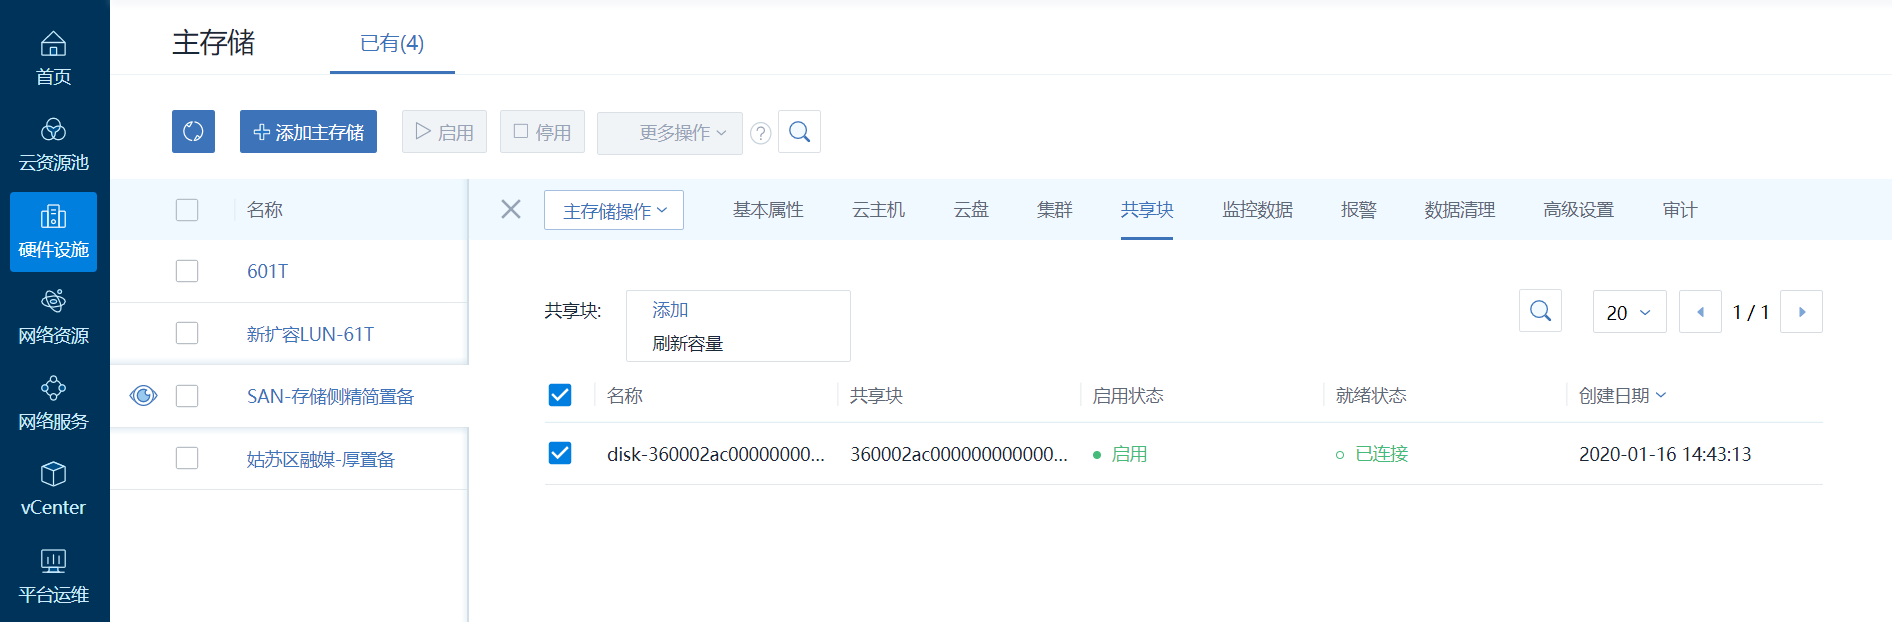Check the 新扩容LUN-61T row checkbox
The image size is (1892, 622).
point(187,333)
